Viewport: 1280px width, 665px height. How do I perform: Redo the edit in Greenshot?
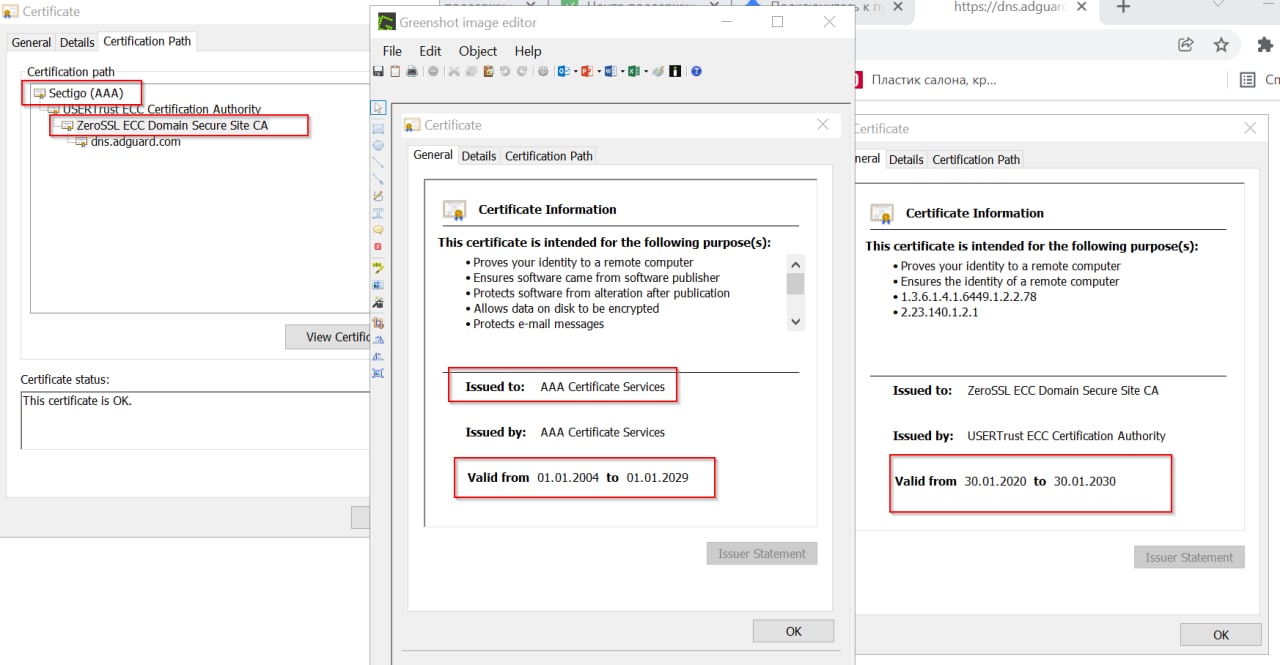(522, 71)
